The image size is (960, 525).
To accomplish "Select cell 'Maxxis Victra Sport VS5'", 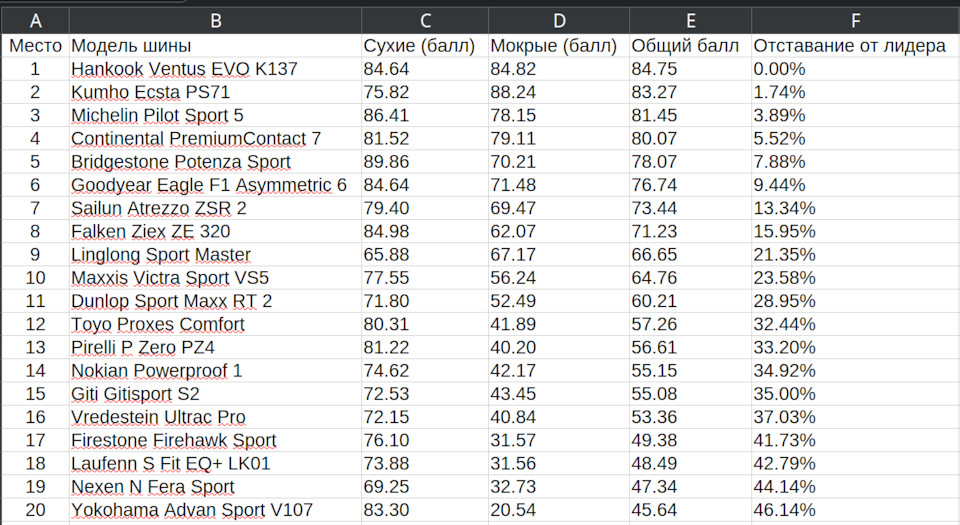I will pyautogui.click(x=216, y=278).
